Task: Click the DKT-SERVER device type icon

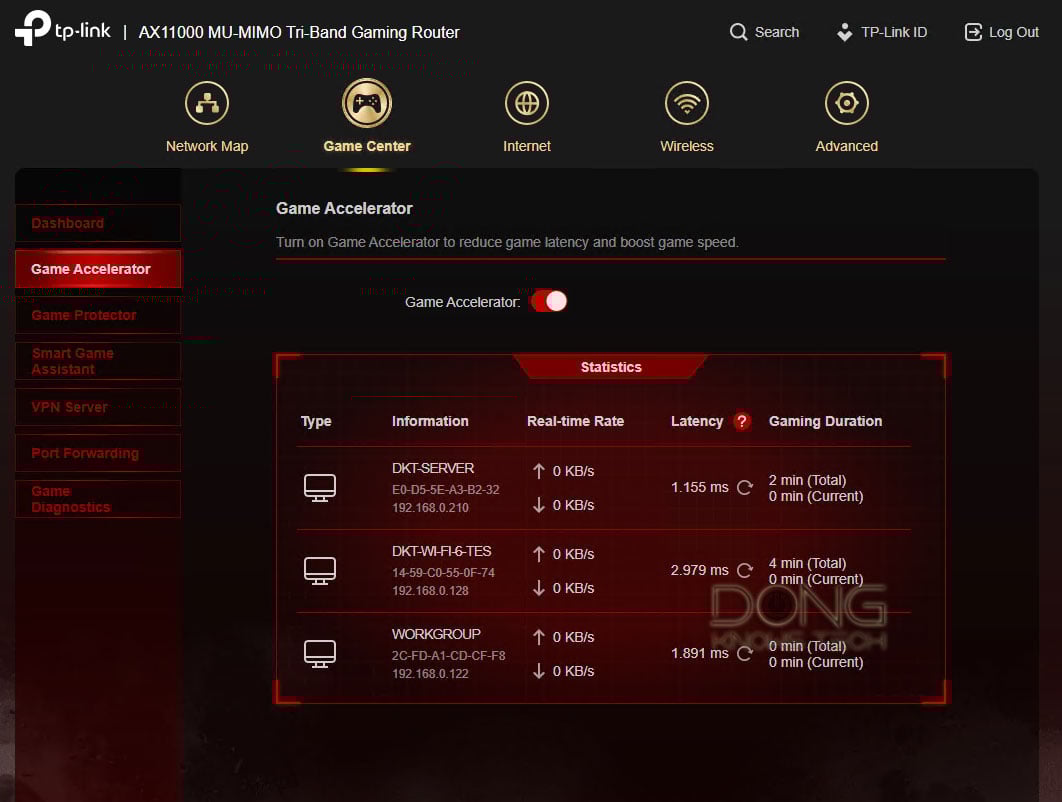Action: 320,488
